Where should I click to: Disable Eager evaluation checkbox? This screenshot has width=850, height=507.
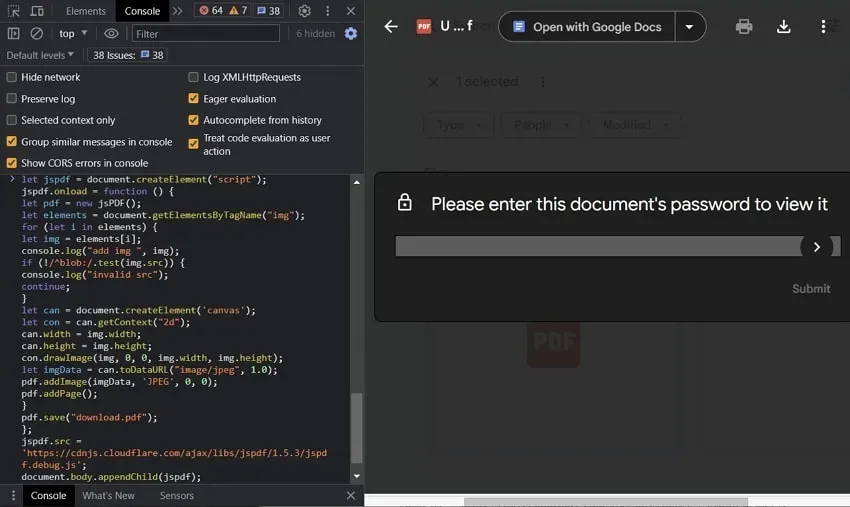[194, 99]
